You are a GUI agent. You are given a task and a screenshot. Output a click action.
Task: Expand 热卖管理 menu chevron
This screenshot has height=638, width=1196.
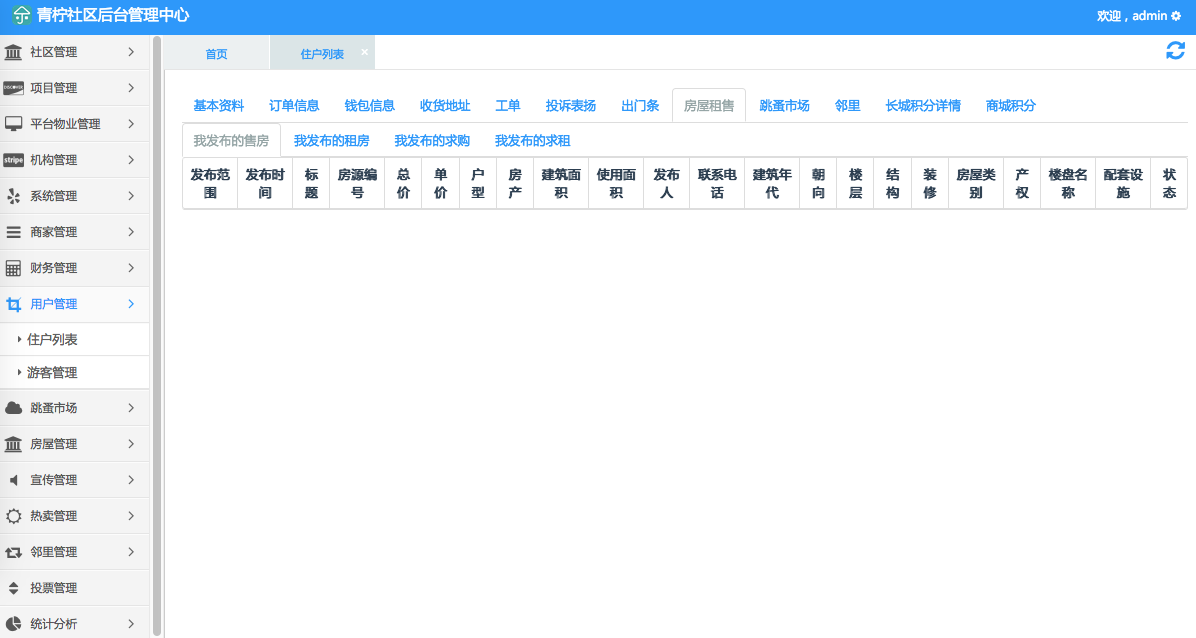131,516
